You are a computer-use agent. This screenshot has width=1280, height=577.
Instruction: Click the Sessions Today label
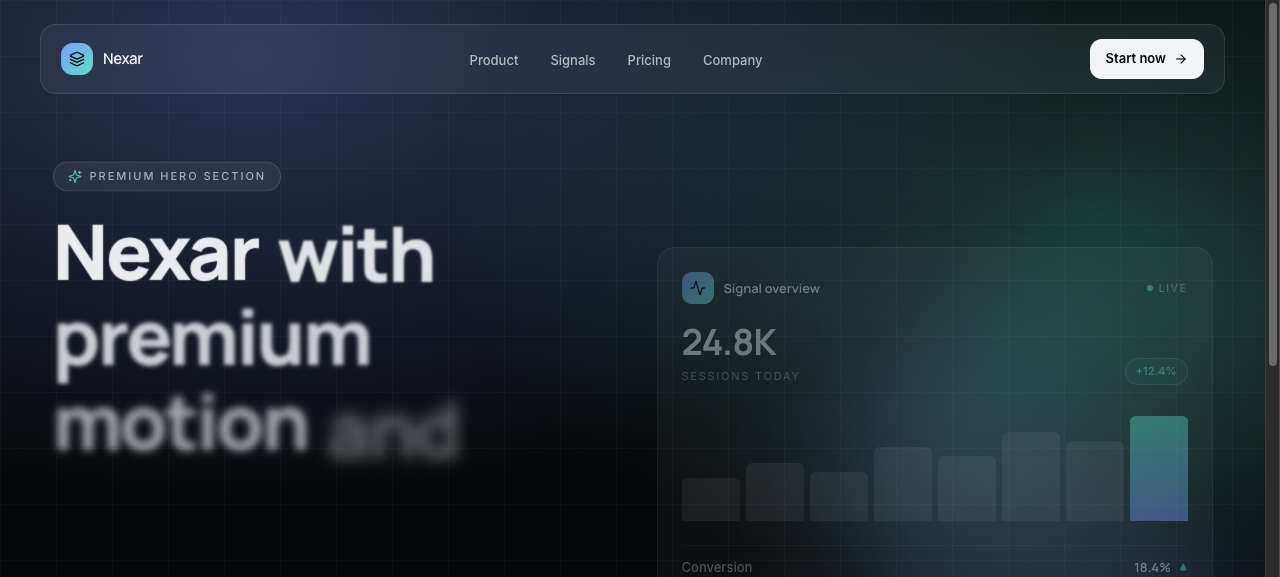(741, 376)
